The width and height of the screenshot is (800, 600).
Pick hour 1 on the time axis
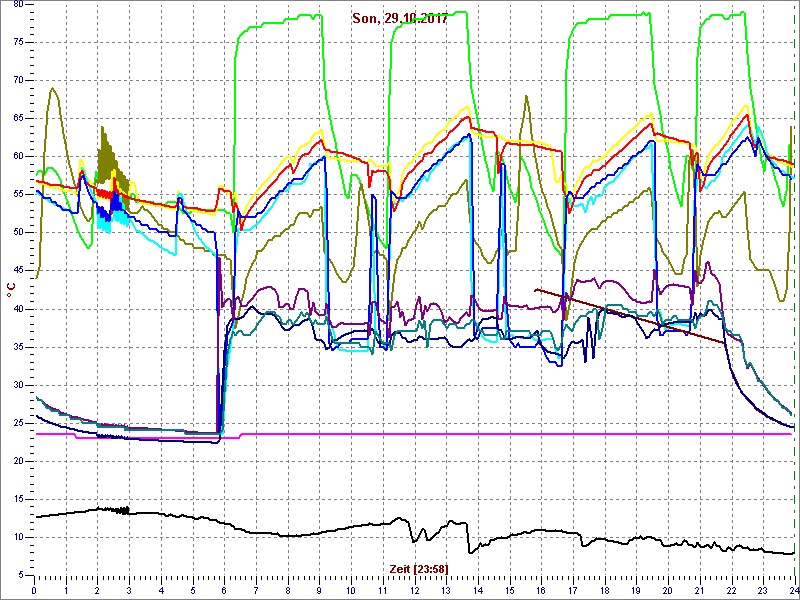[66, 591]
